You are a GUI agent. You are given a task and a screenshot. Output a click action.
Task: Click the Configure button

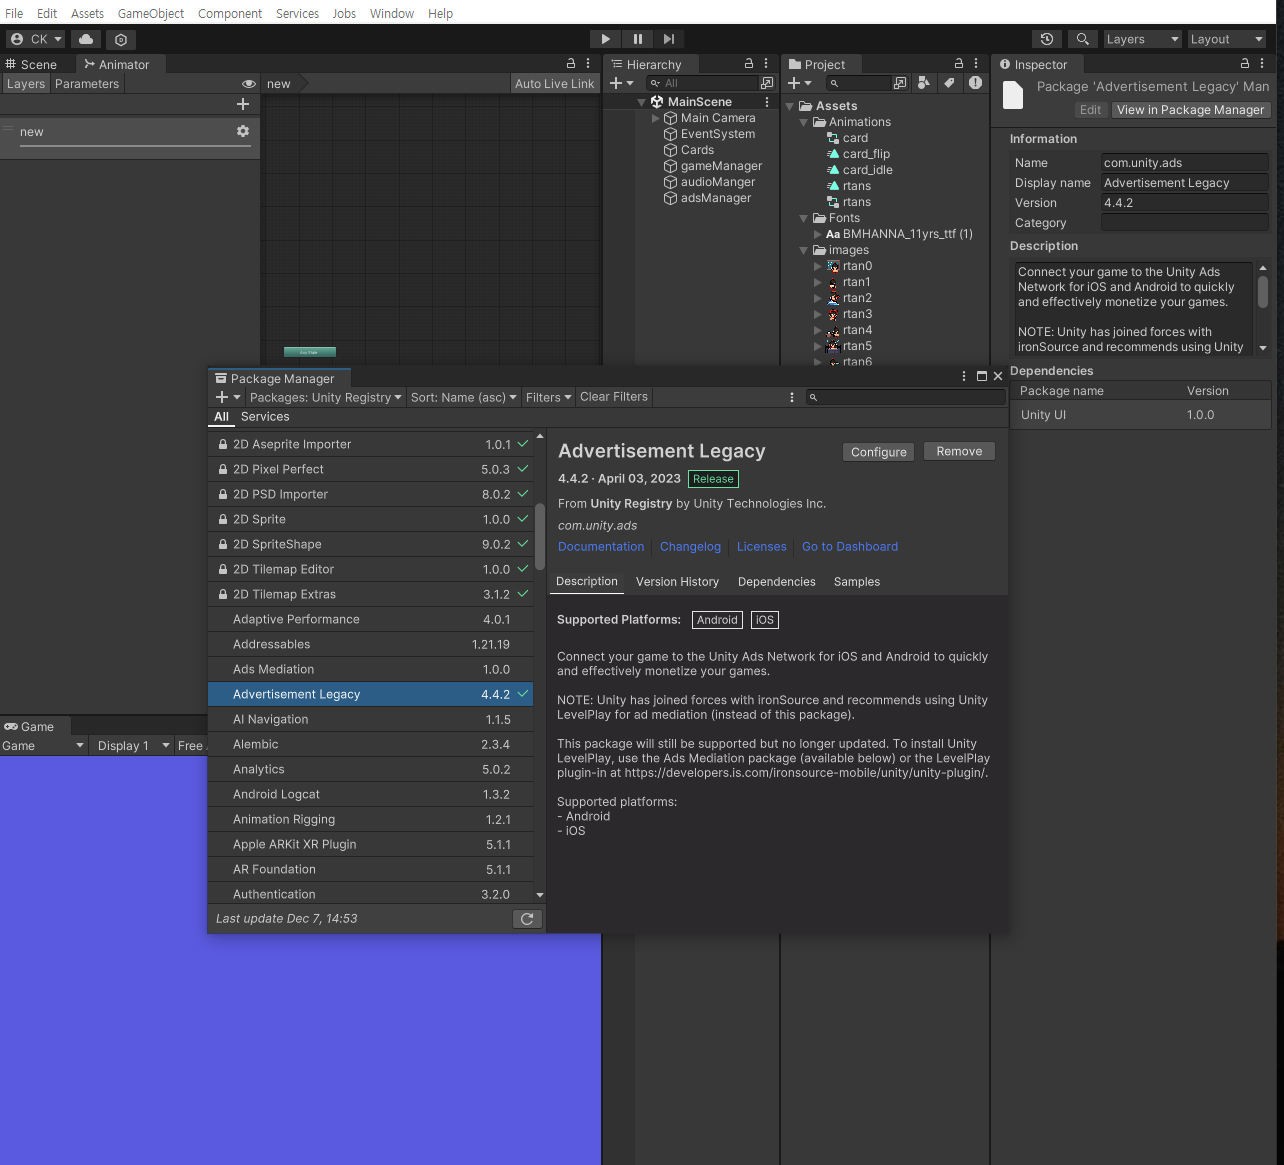(879, 452)
